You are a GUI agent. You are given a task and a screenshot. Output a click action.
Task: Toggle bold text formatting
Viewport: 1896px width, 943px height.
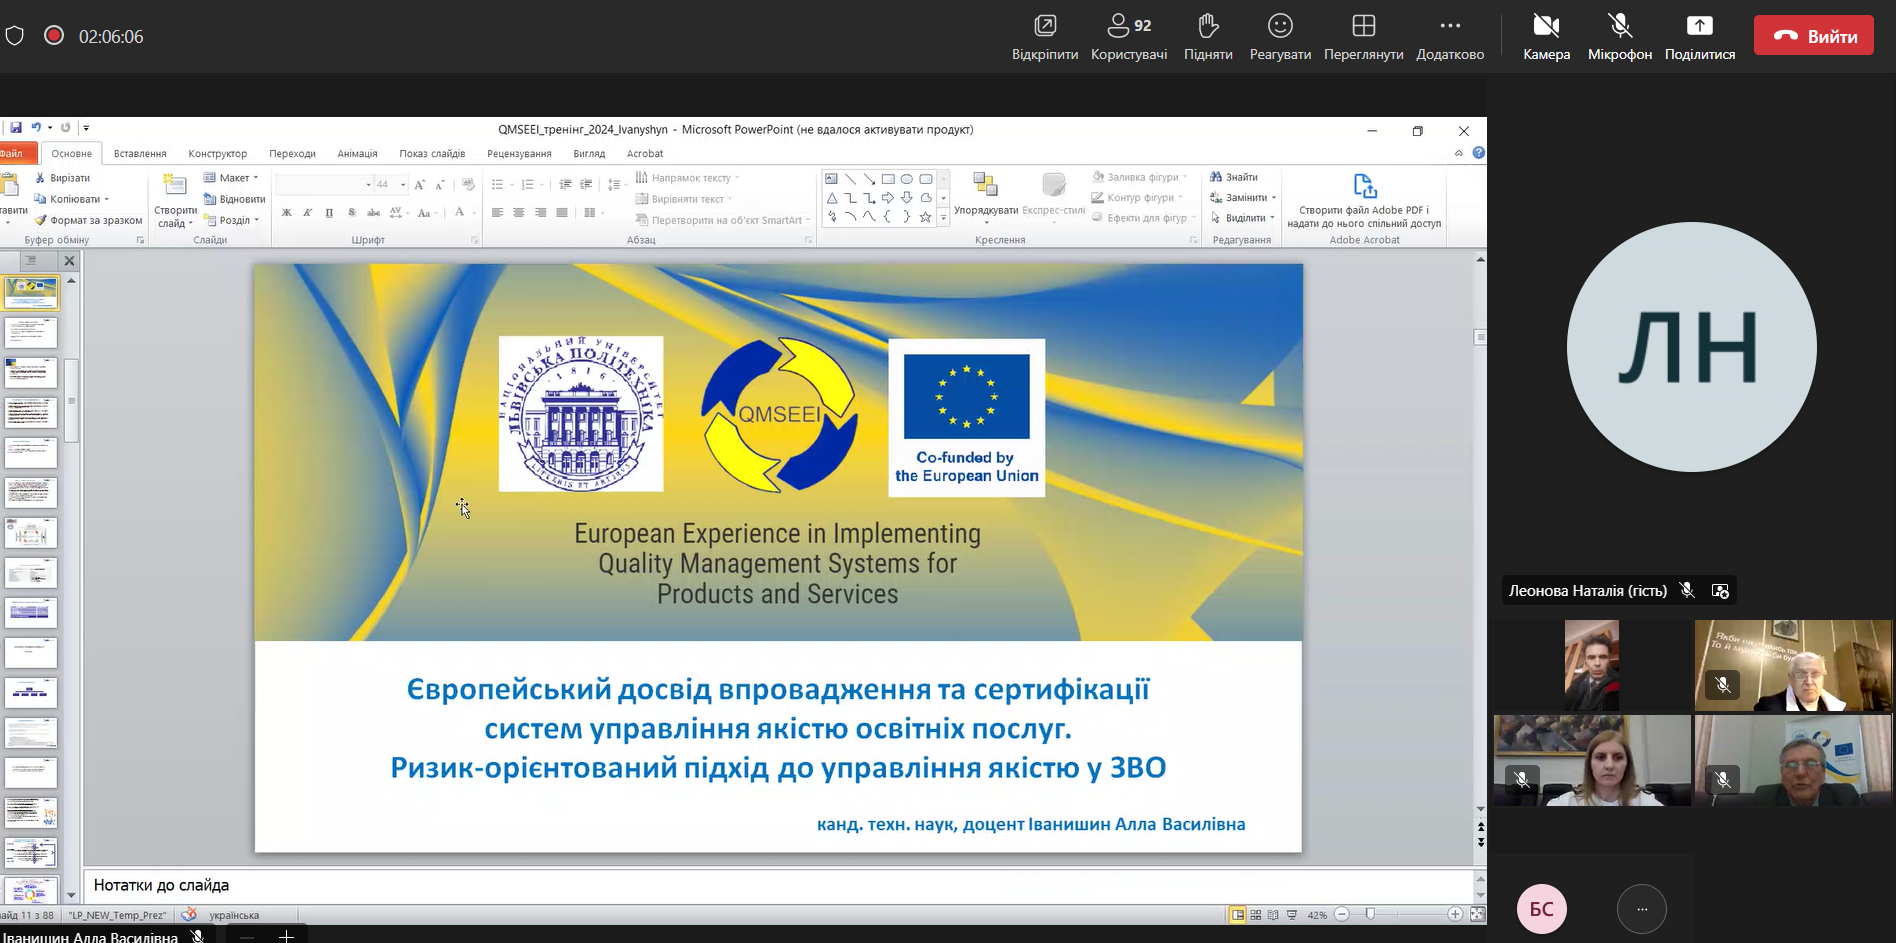pos(287,213)
